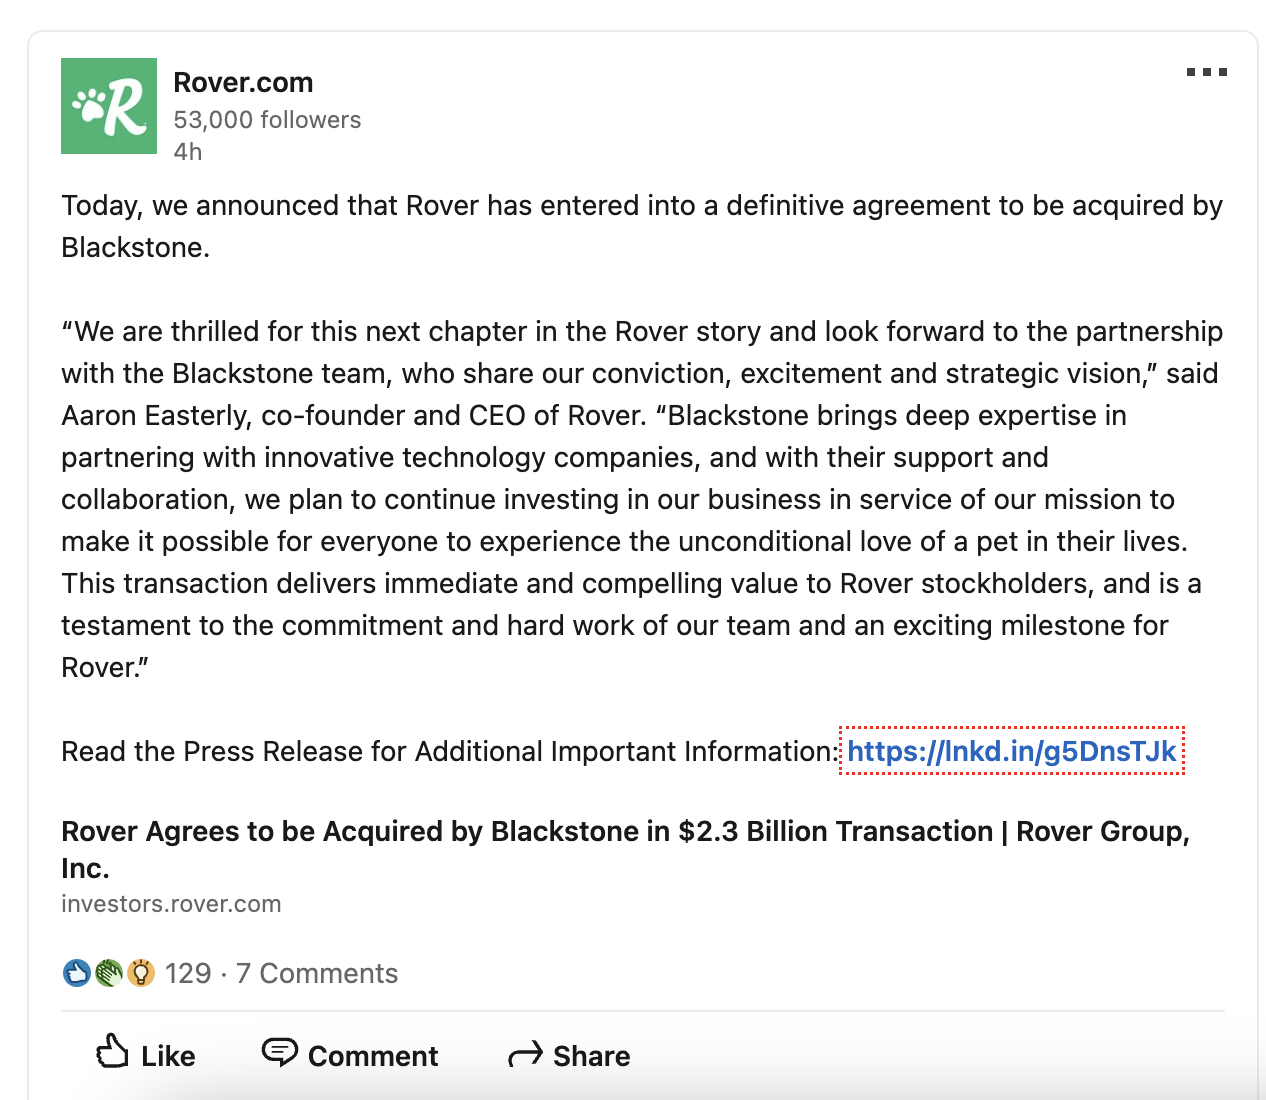Click the Share arrow icon
1266x1100 pixels.
[525, 1055]
